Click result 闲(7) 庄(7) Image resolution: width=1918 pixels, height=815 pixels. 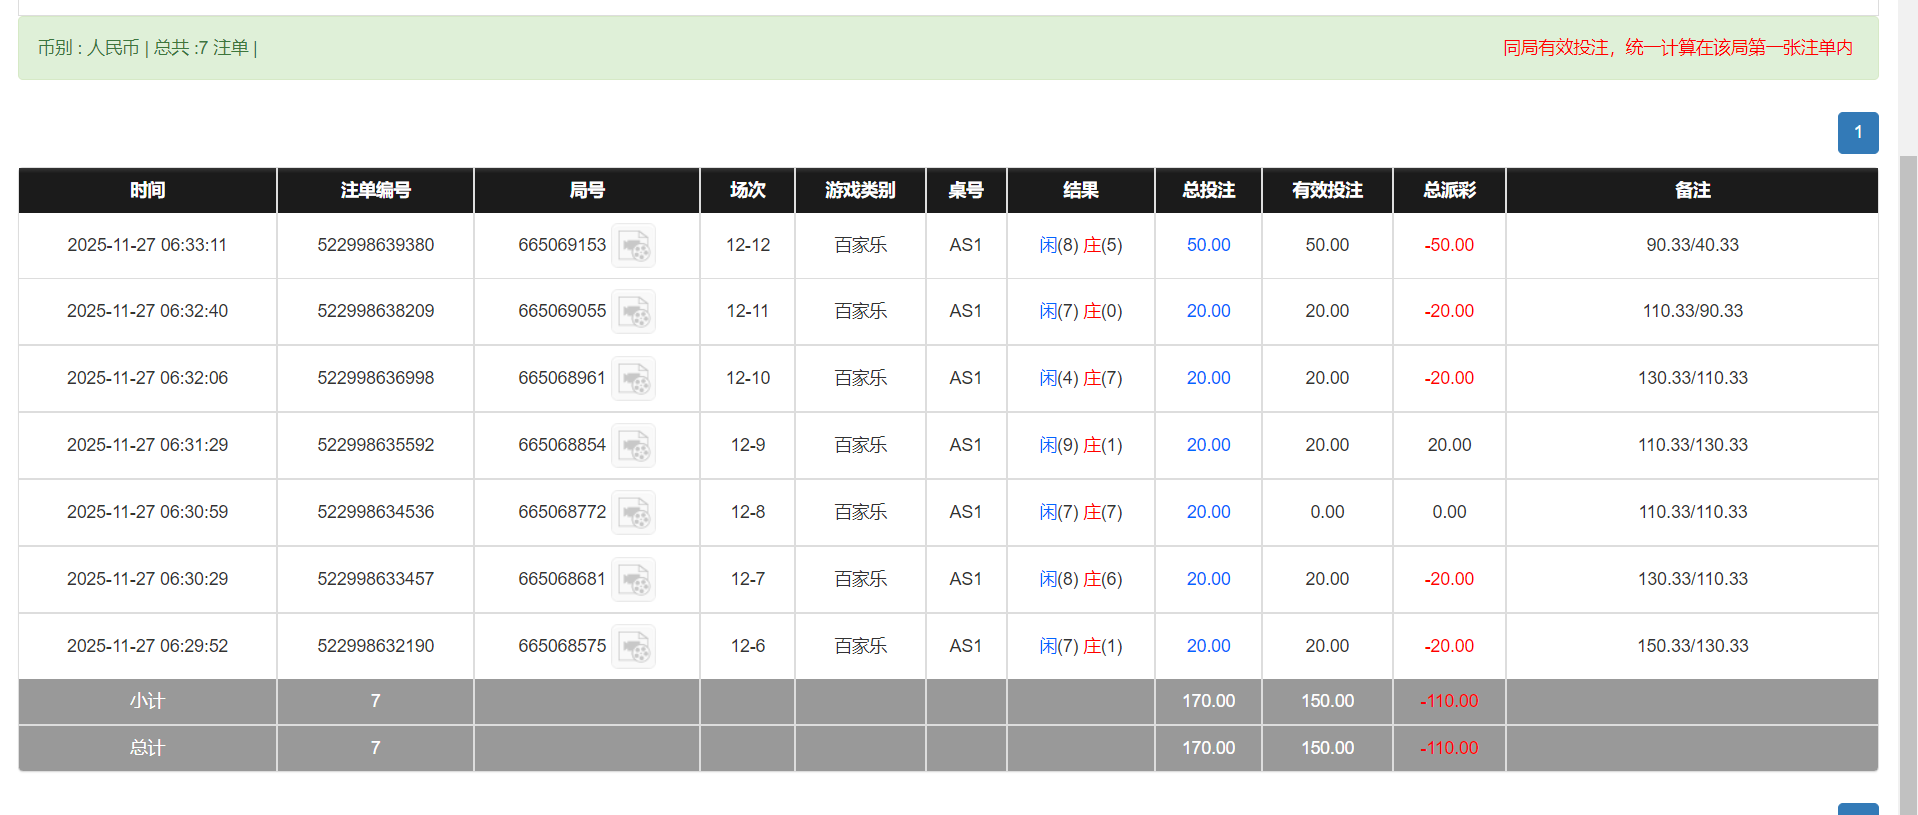(1080, 512)
